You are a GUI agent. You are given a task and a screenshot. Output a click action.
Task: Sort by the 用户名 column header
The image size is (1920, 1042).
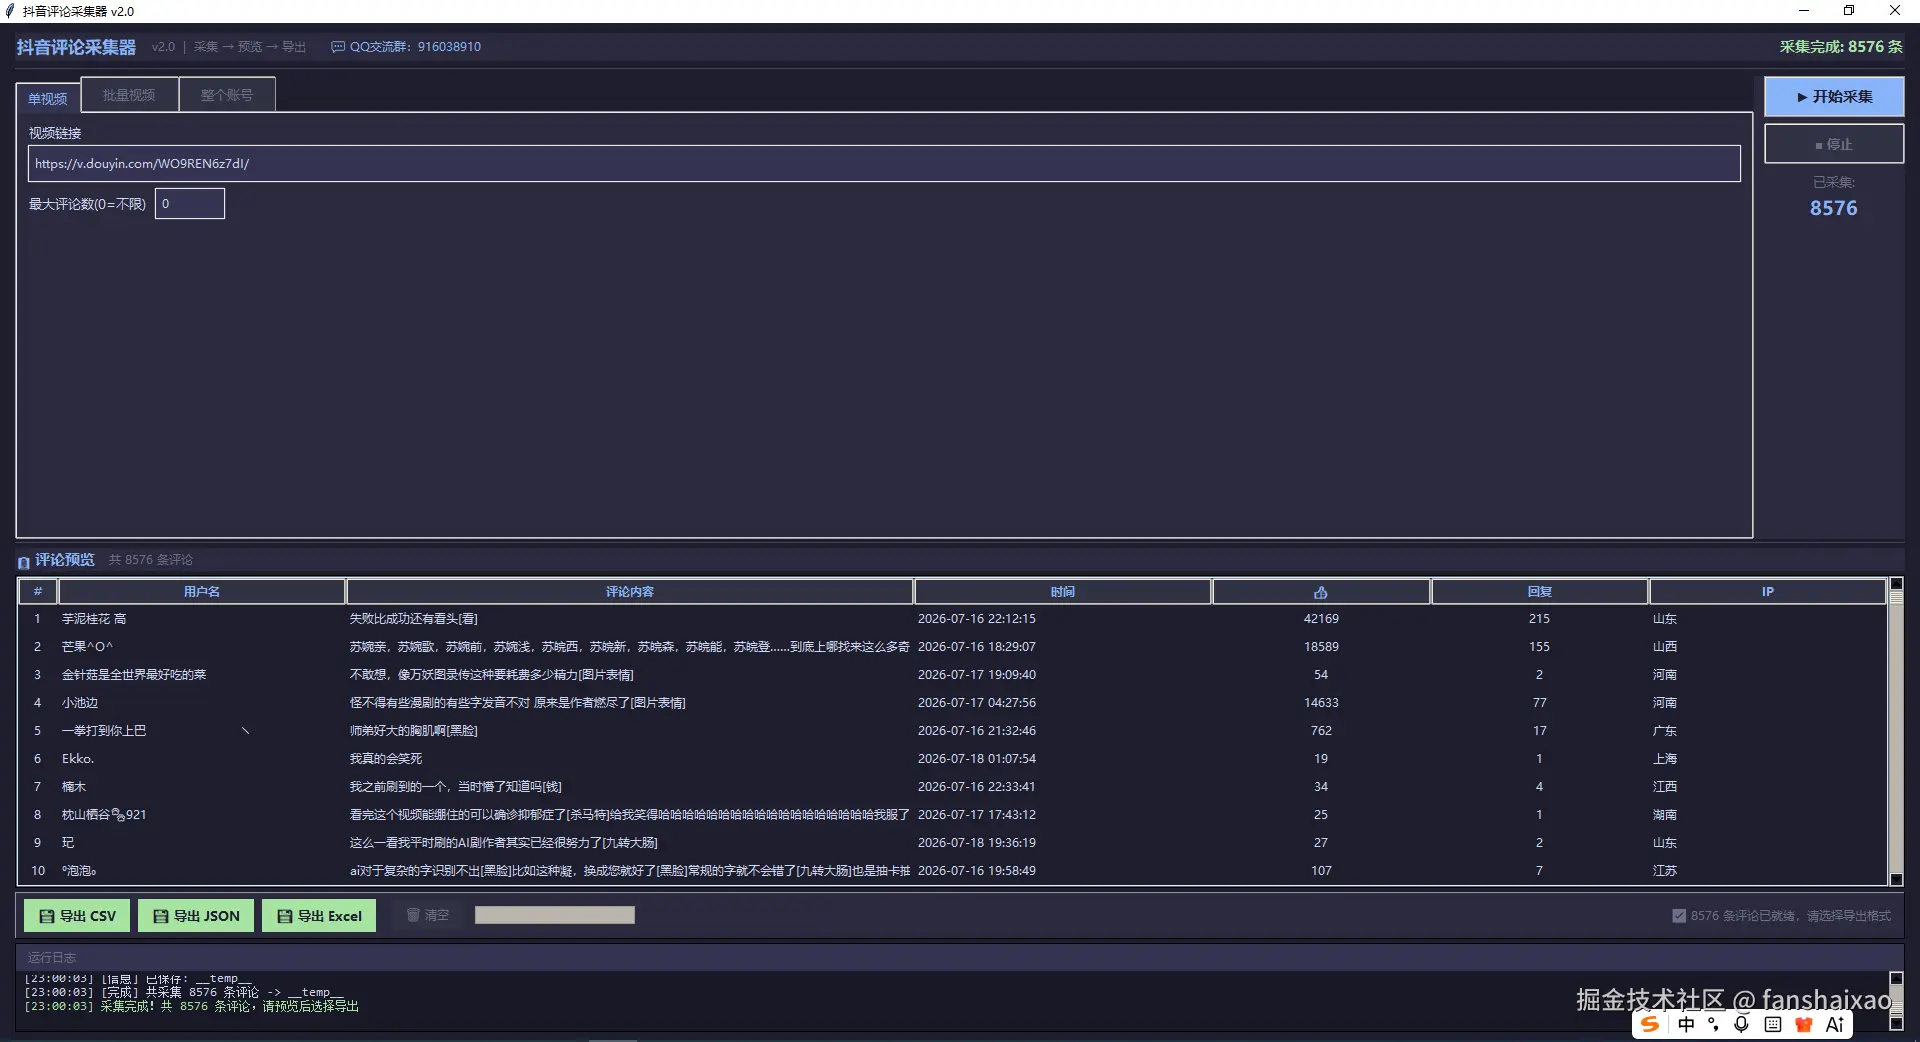click(x=202, y=592)
